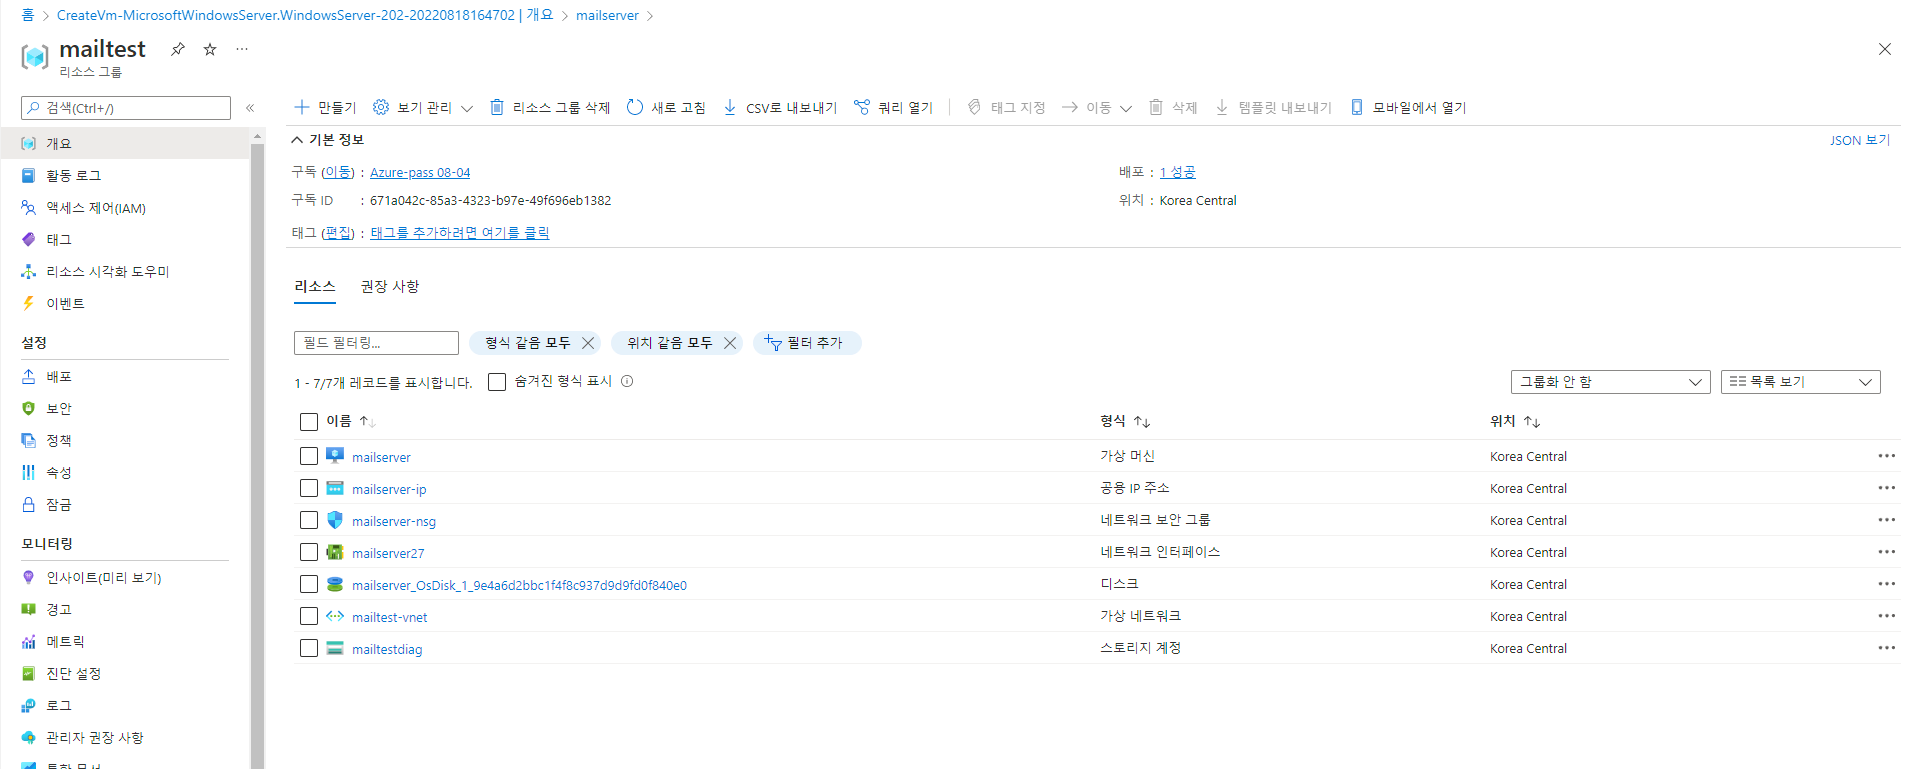Open 잠금 lock item in sidebar

coord(125,504)
